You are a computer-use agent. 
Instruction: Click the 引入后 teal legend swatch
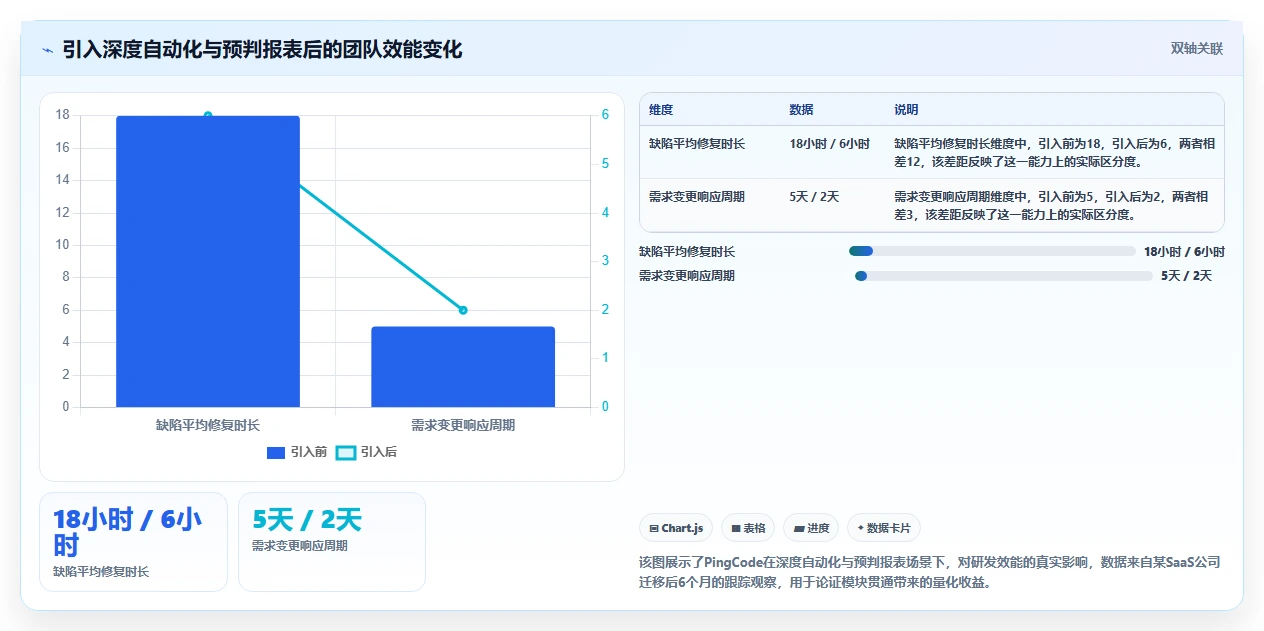[x=345, y=453]
